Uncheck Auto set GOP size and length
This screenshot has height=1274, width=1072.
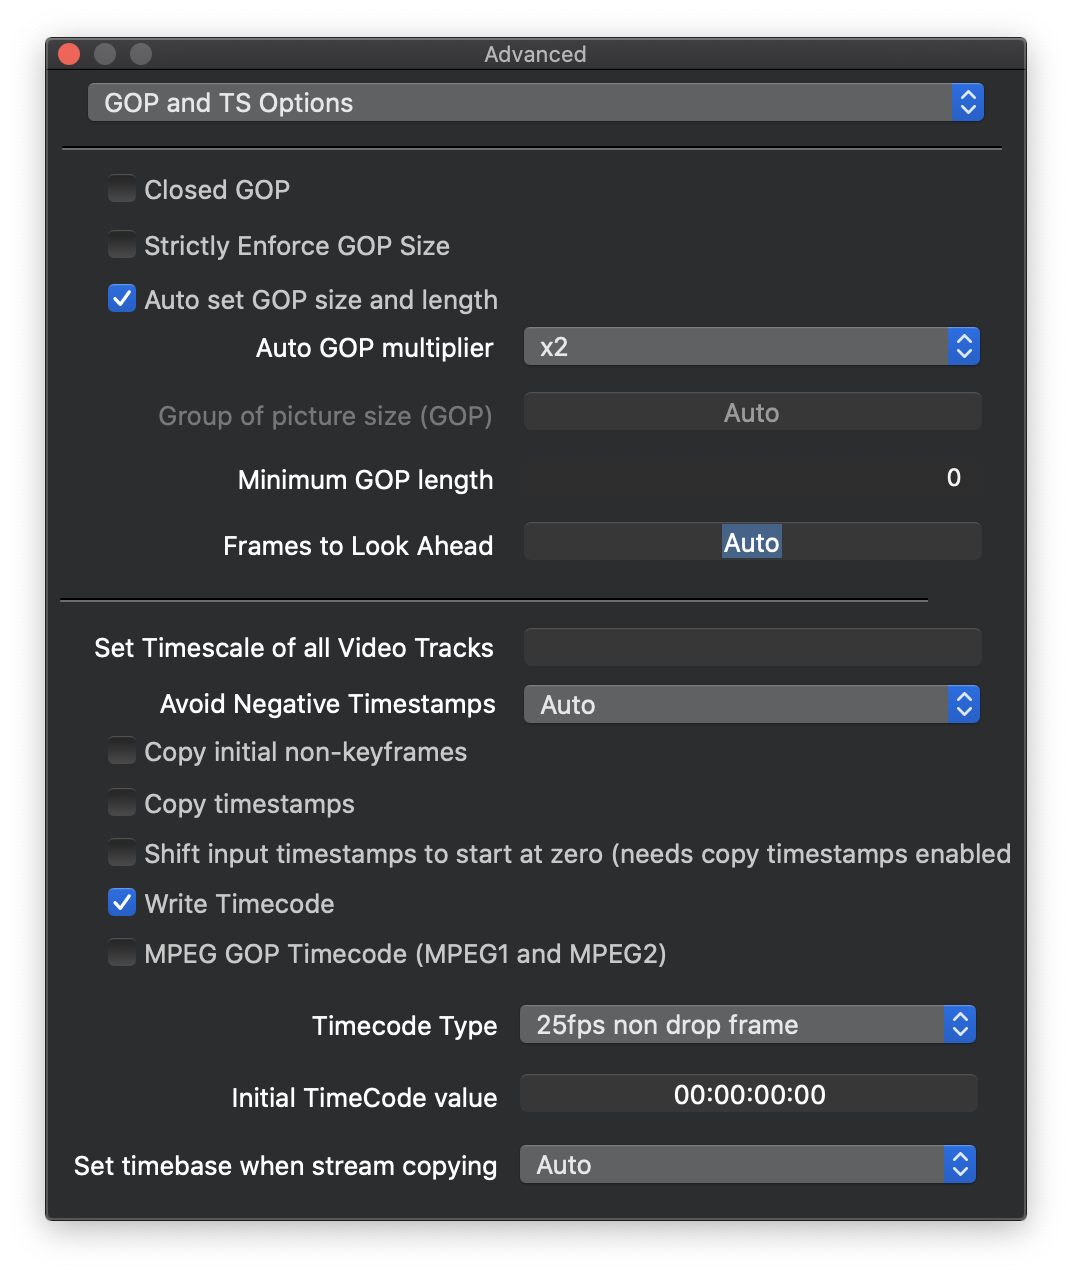pos(122,299)
